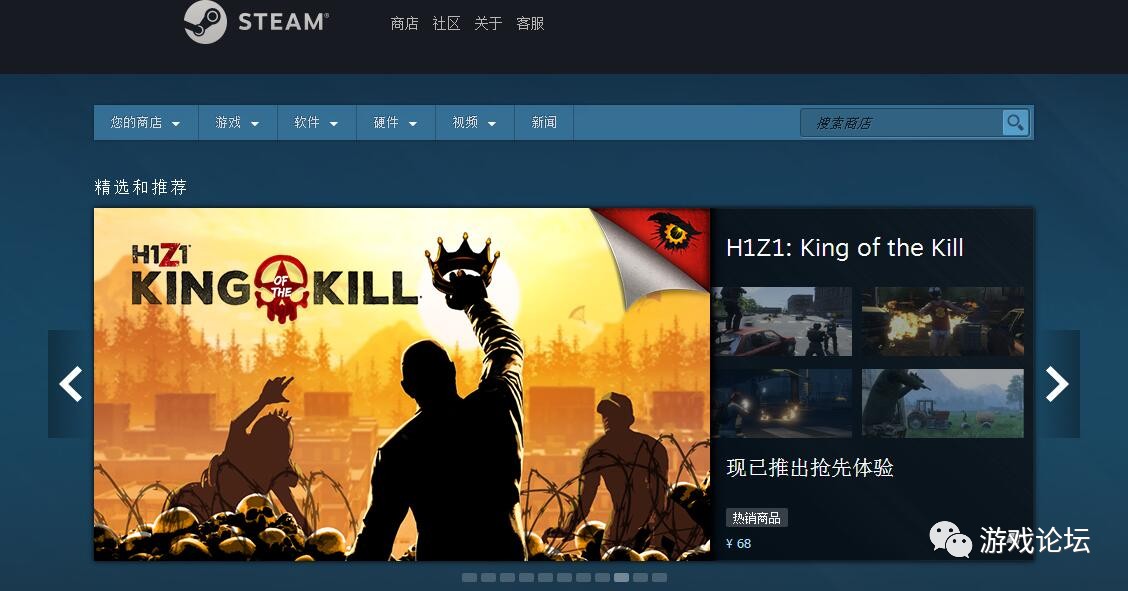
Task: Open the 硬件 dropdown menu
Action: [396, 123]
